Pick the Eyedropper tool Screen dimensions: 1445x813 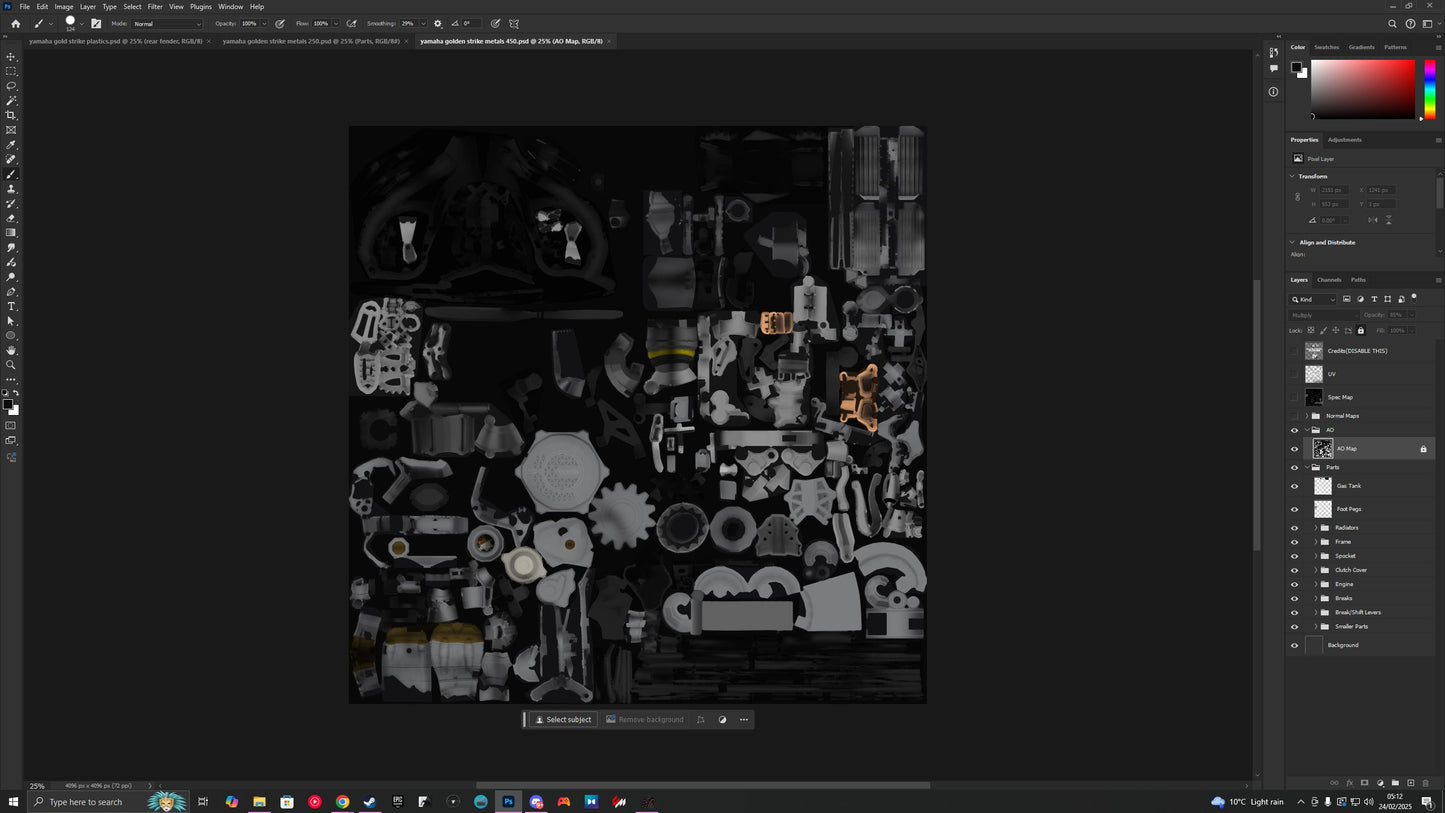tap(11, 145)
